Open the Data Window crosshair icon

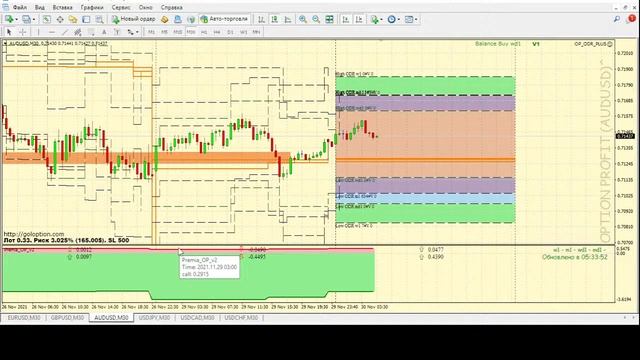(60, 19)
